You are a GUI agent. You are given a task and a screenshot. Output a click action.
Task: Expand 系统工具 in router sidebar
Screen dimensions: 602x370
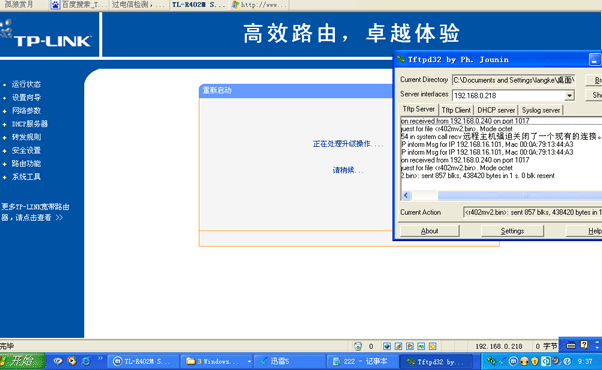coord(26,177)
